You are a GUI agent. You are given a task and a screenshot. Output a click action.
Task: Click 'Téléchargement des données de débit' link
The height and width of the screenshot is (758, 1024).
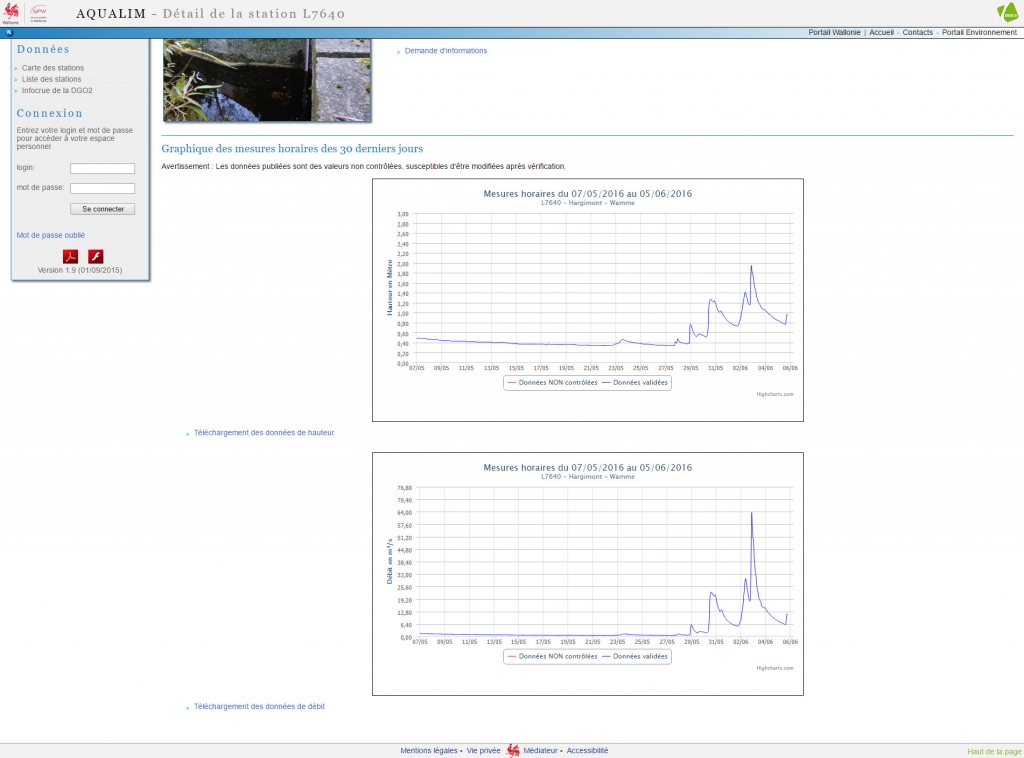[259, 706]
